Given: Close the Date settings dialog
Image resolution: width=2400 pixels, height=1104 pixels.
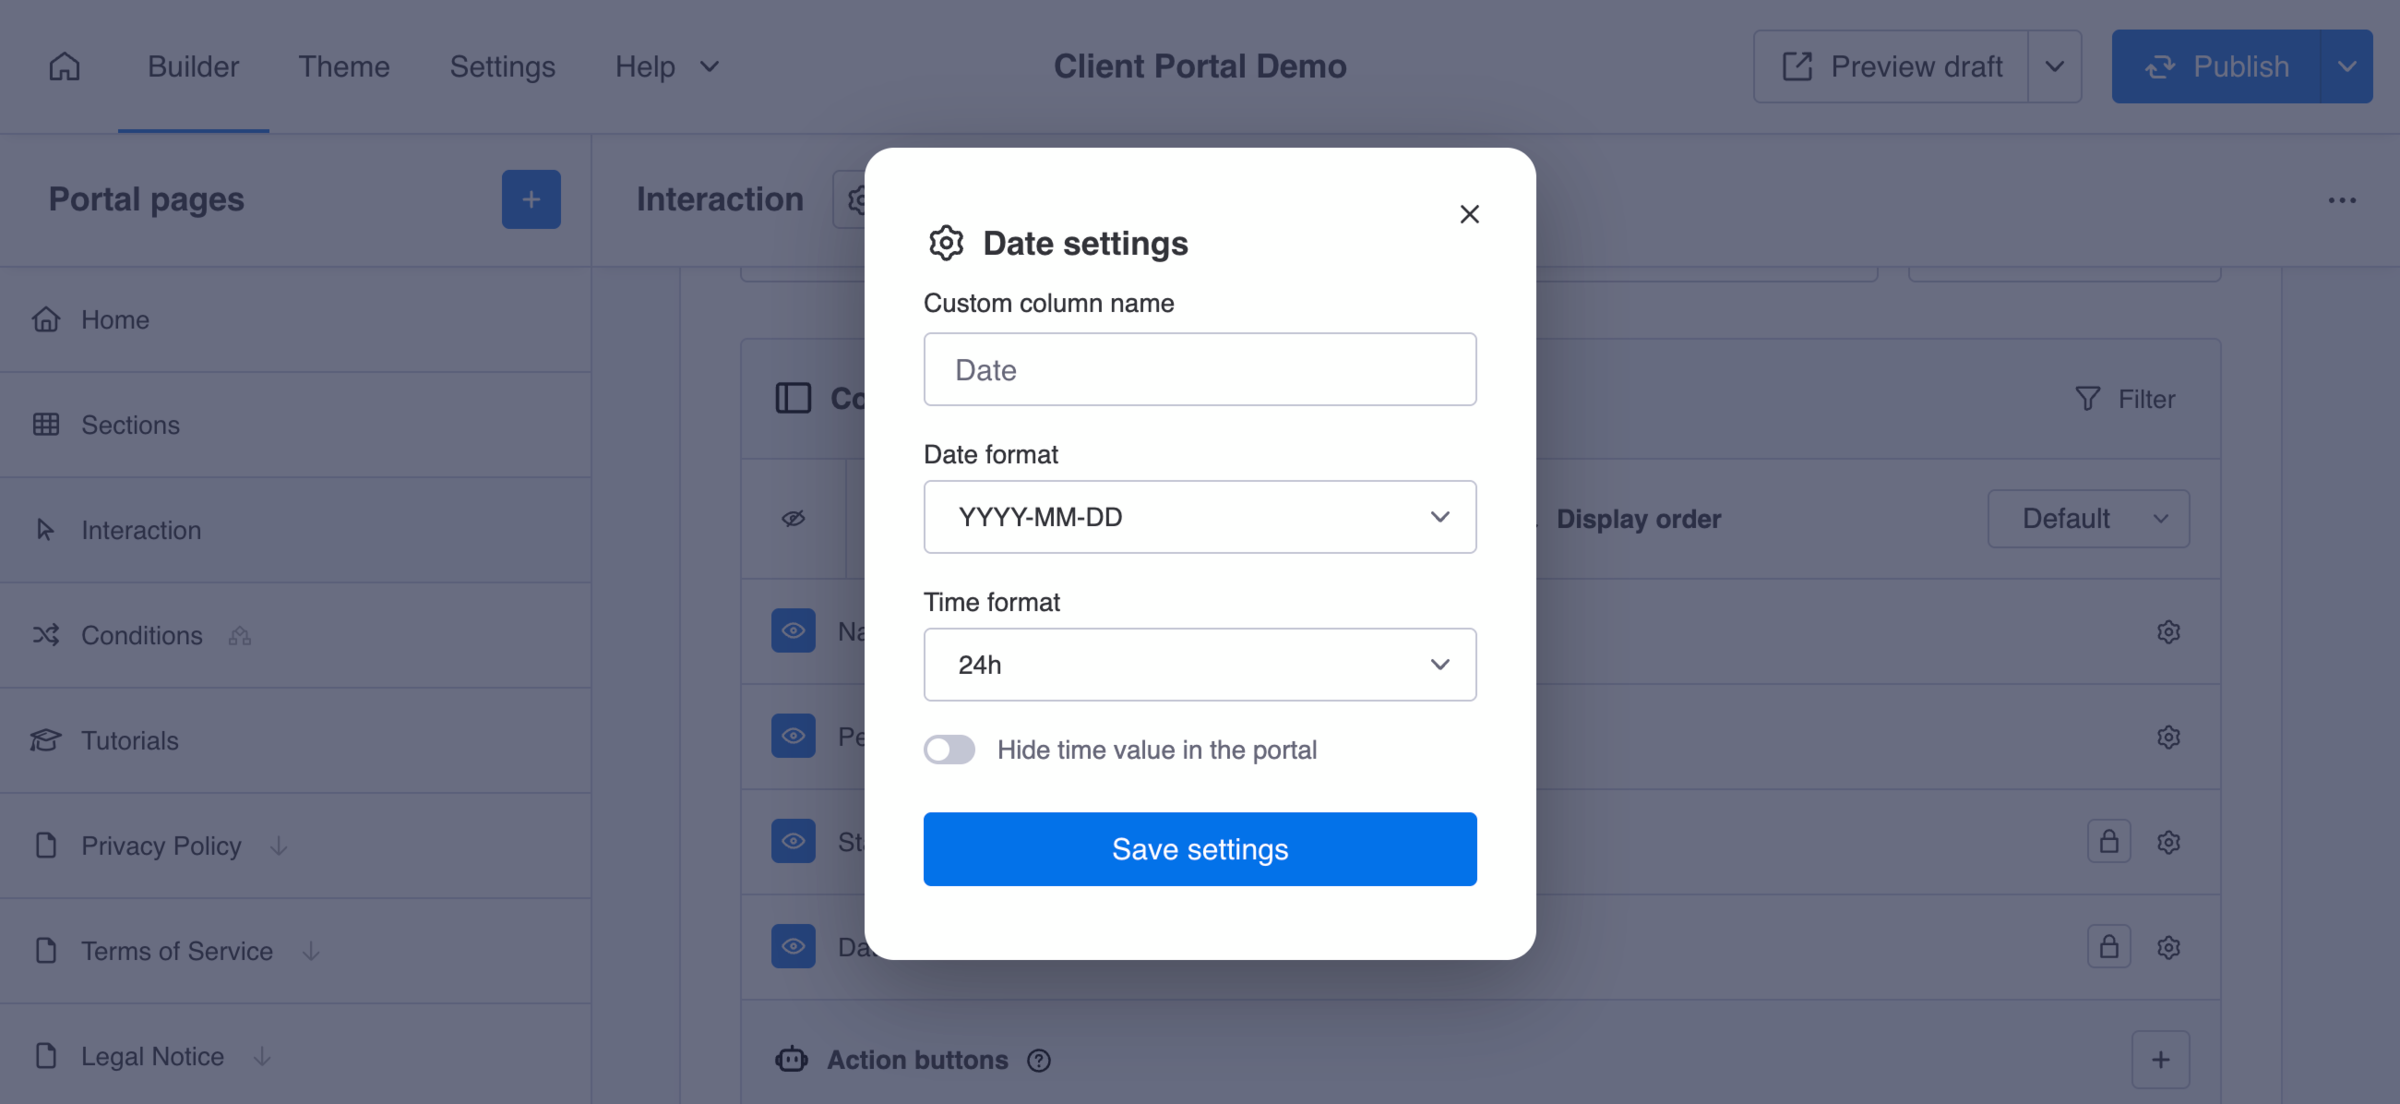Looking at the screenshot, I should 1469,214.
